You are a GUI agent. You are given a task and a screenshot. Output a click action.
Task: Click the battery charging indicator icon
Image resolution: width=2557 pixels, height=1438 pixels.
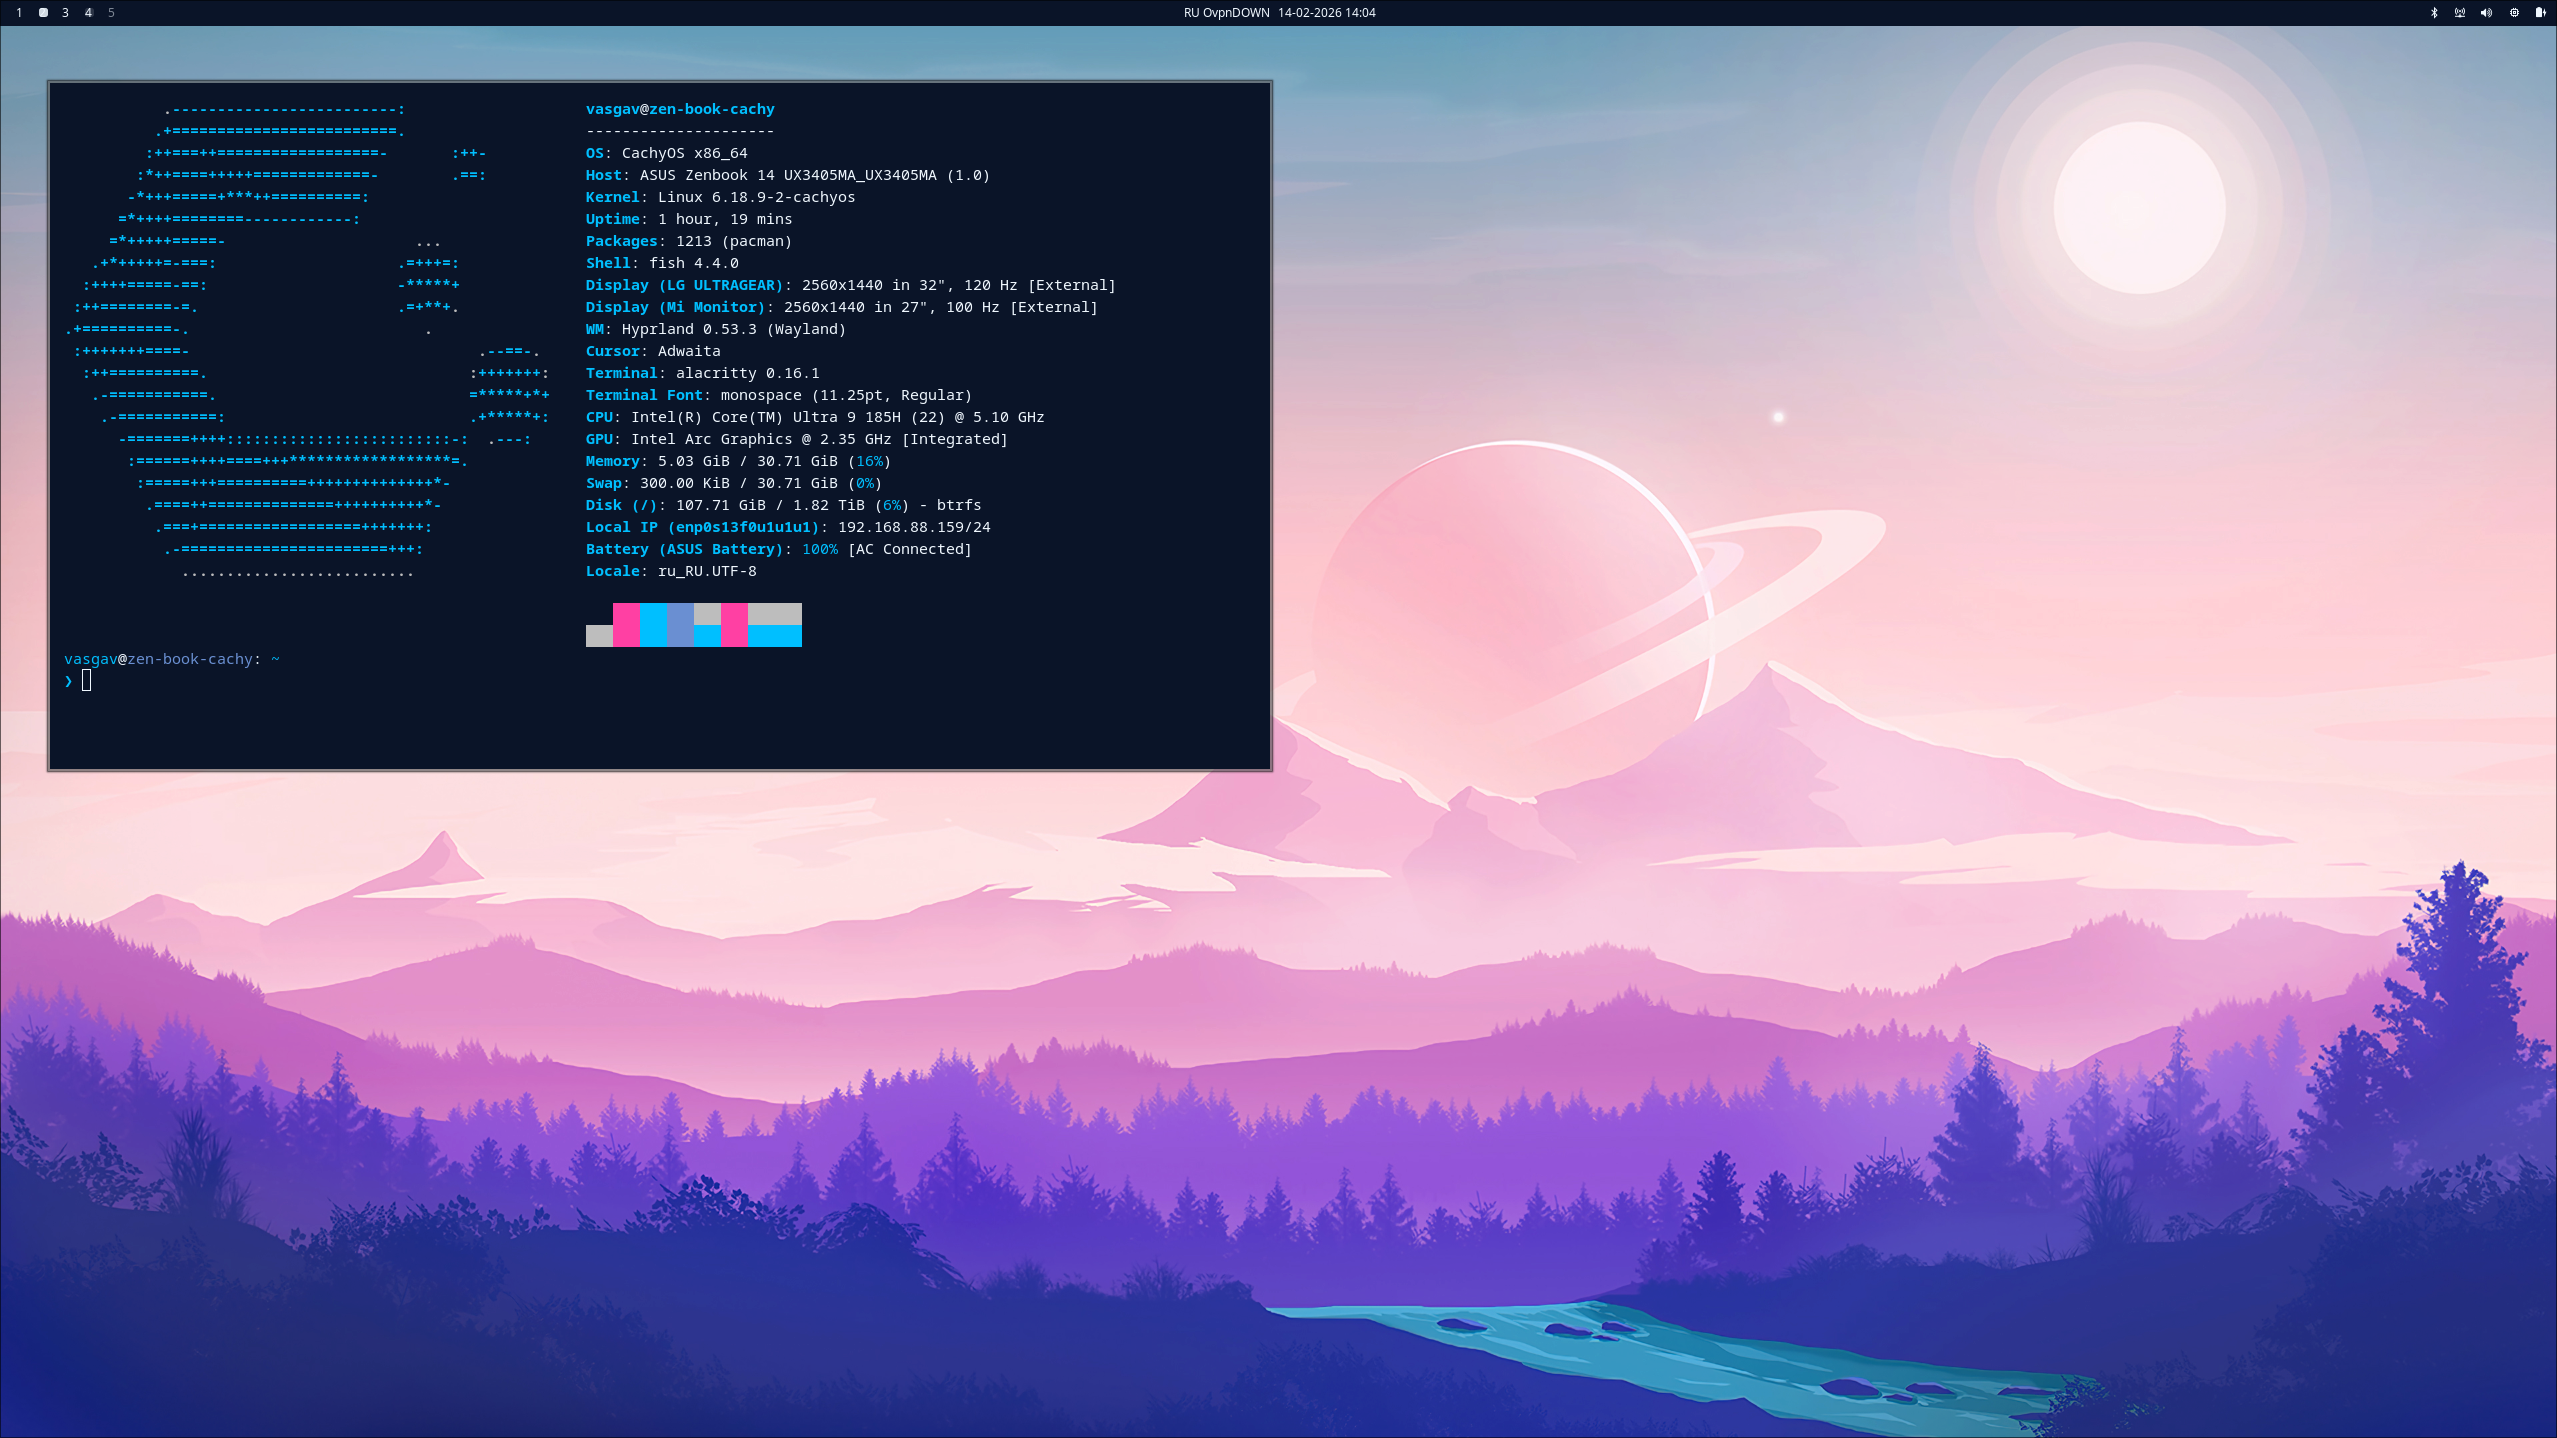[2540, 13]
